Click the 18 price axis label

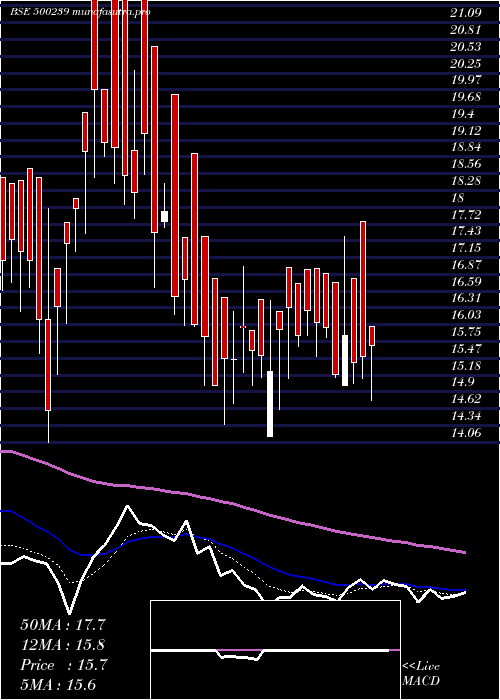pyautogui.click(x=458, y=198)
